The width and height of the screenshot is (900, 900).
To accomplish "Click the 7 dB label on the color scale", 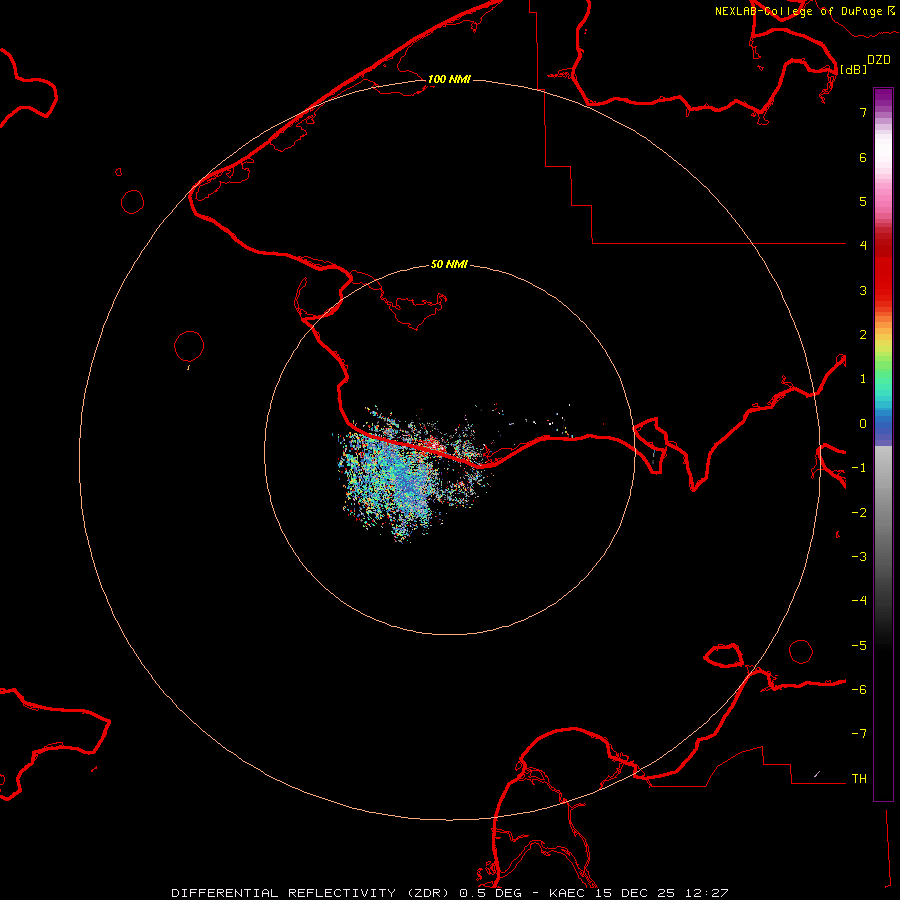I will (x=863, y=112).
